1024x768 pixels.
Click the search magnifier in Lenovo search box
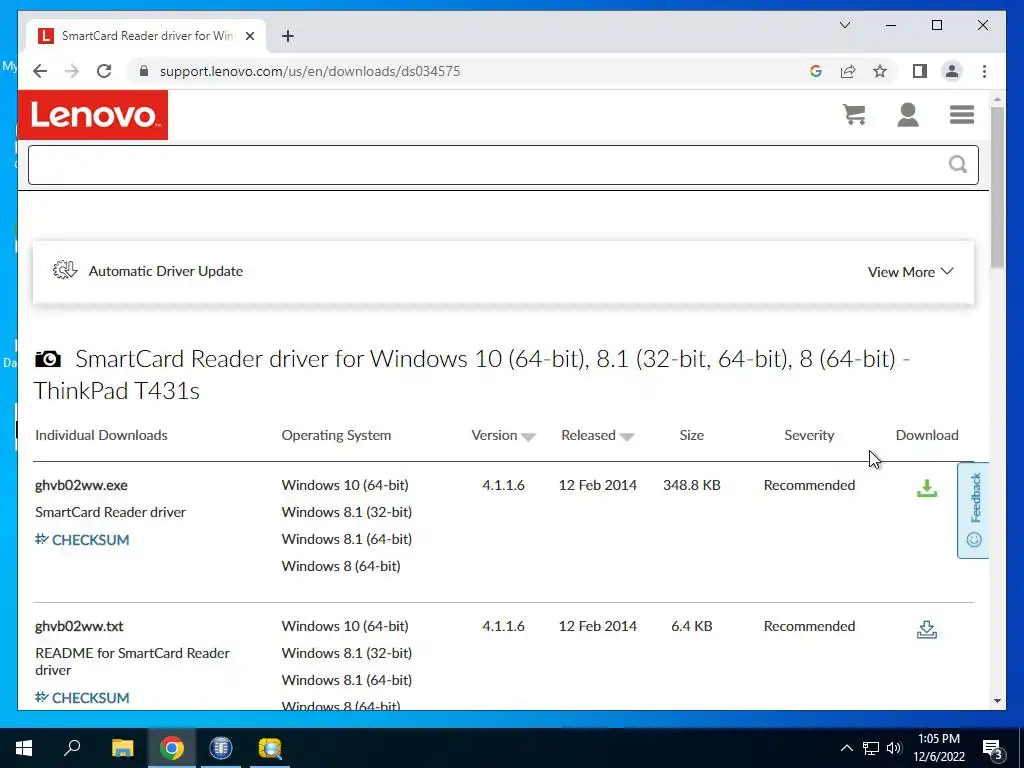pyautogui.click(x=957, y=164)
